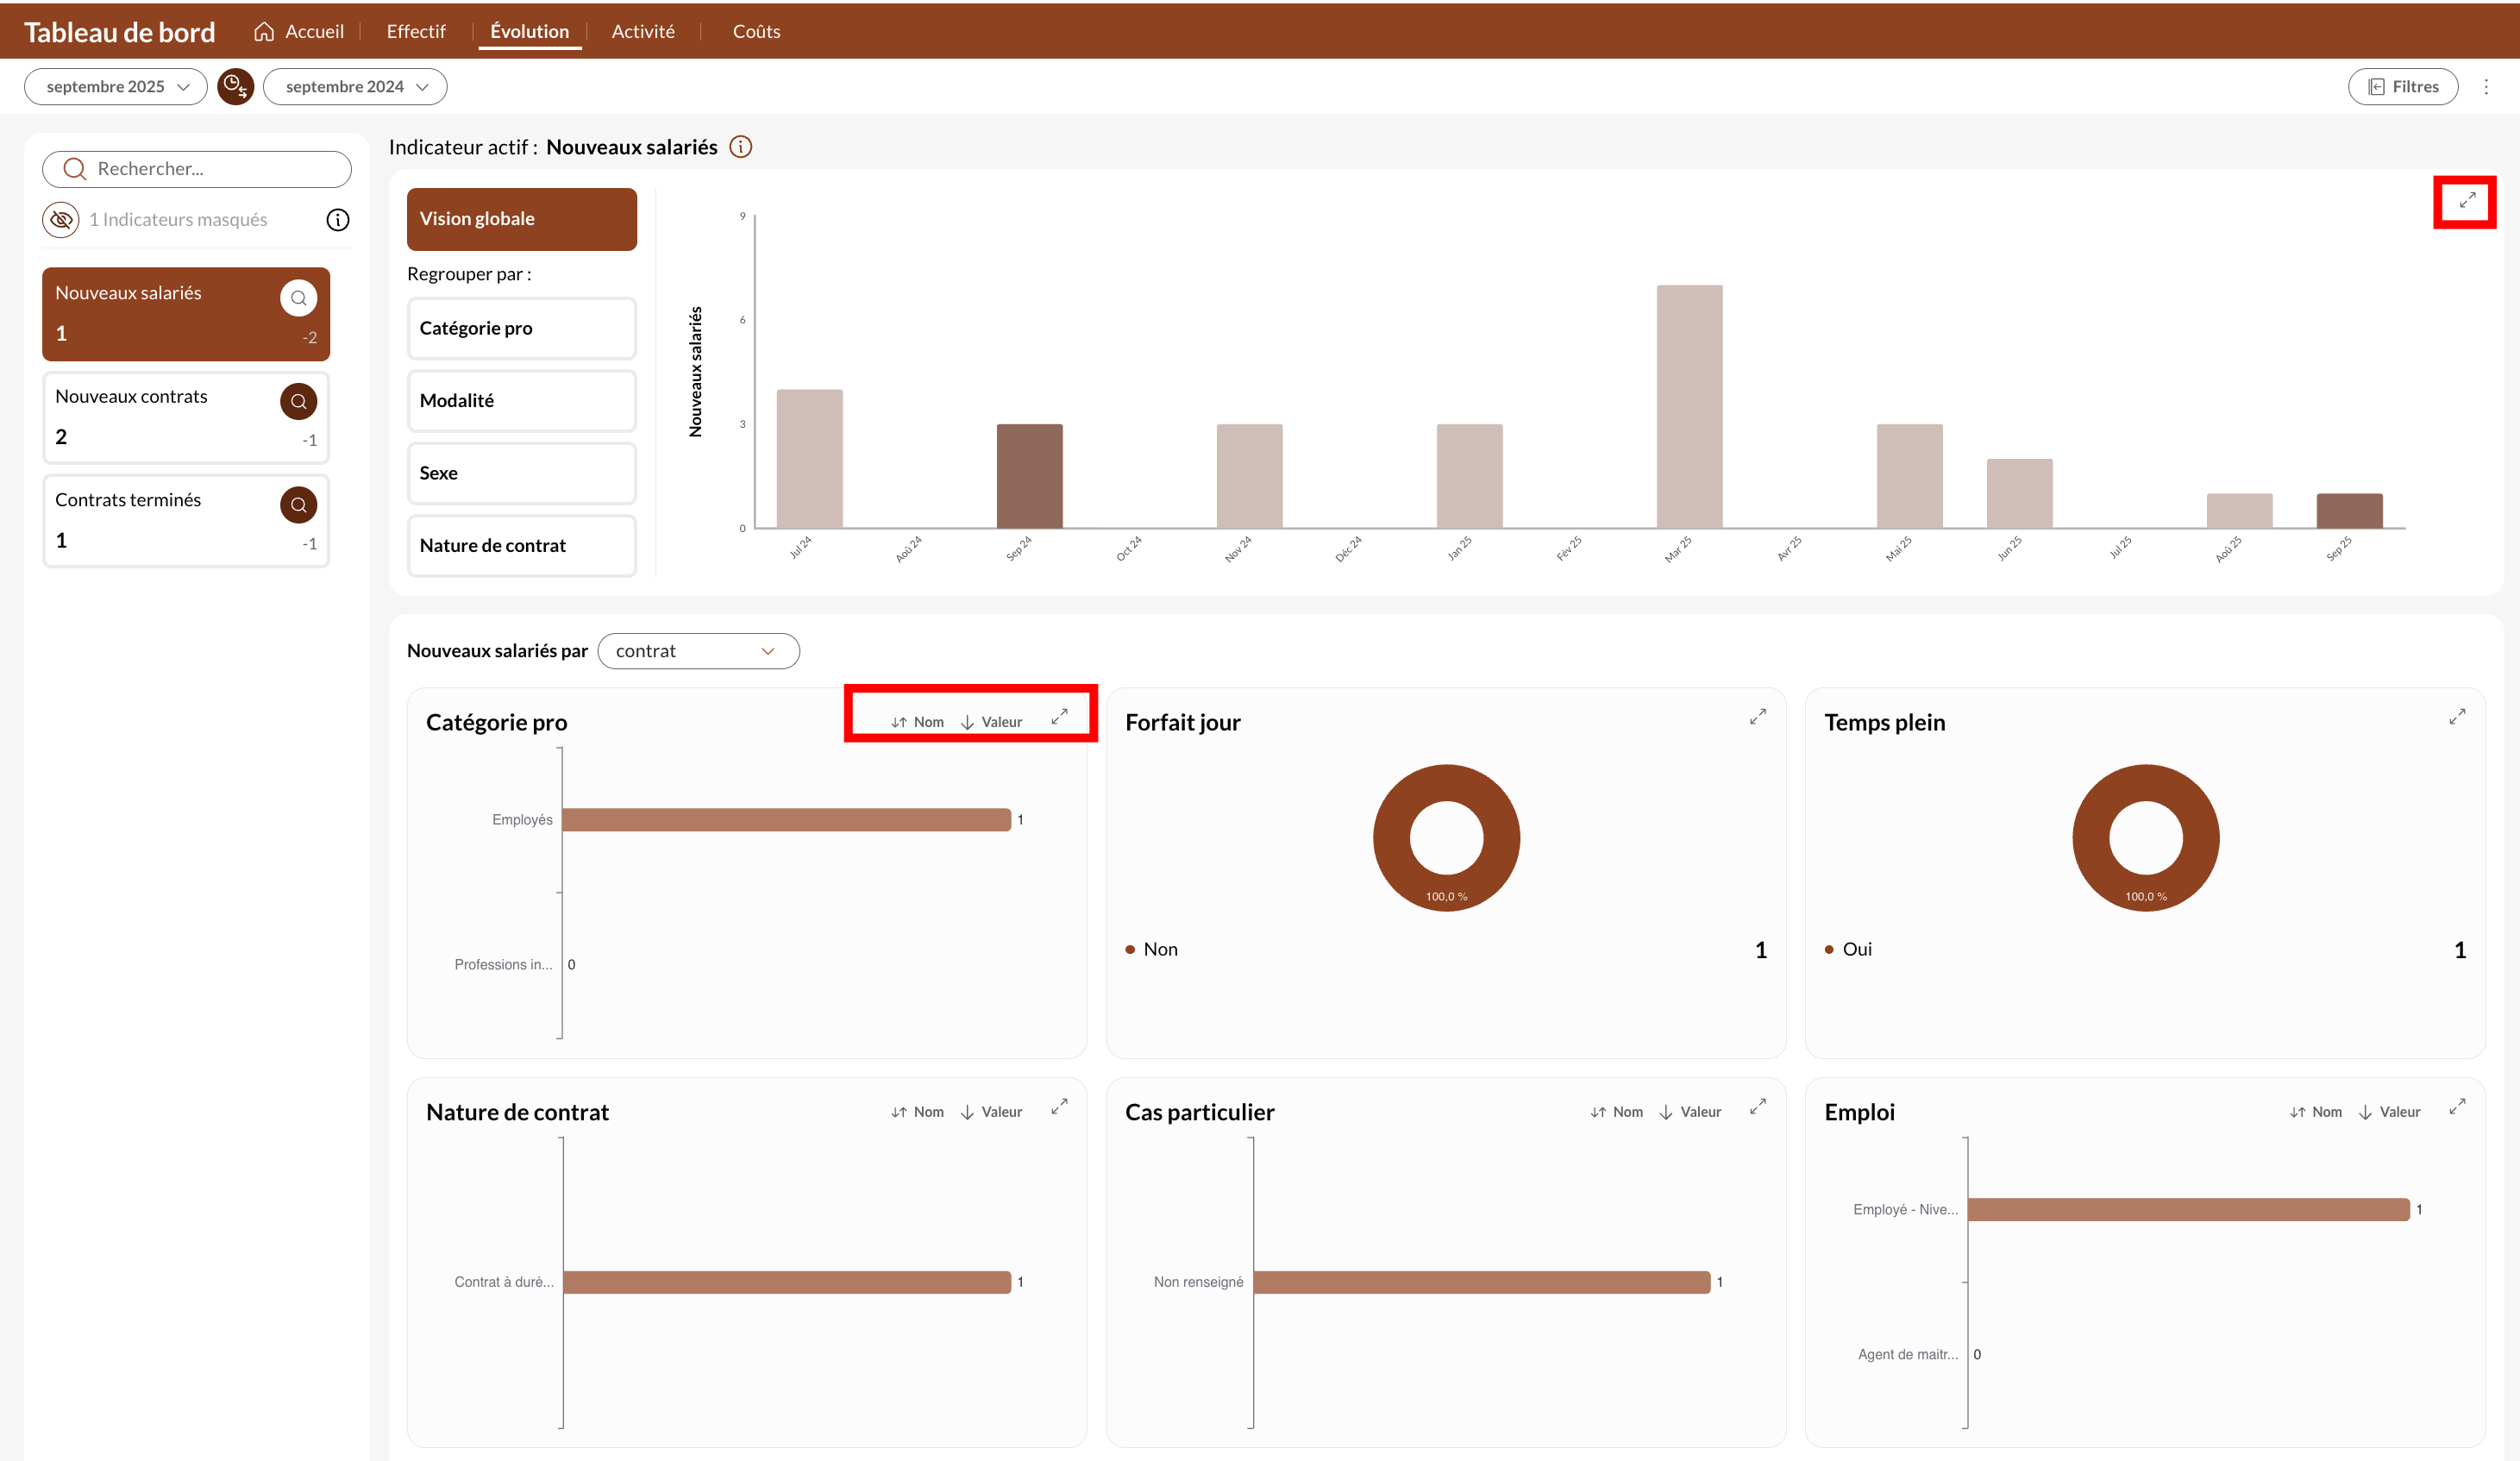Click the period comparison clock icon
The width and height of the screenshot is (2520, 1461).
click(235, 87)
